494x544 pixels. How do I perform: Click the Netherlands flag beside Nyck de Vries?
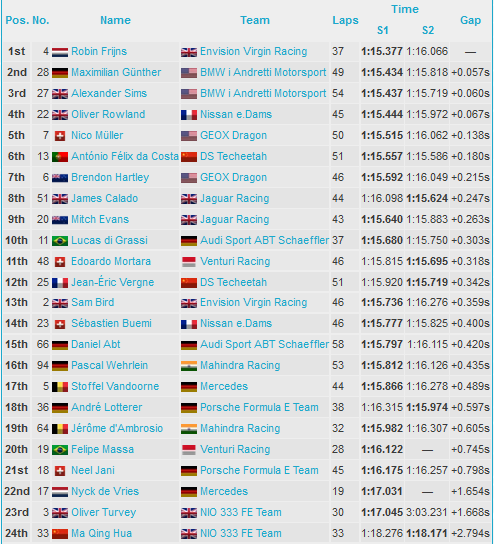(60, 492)
